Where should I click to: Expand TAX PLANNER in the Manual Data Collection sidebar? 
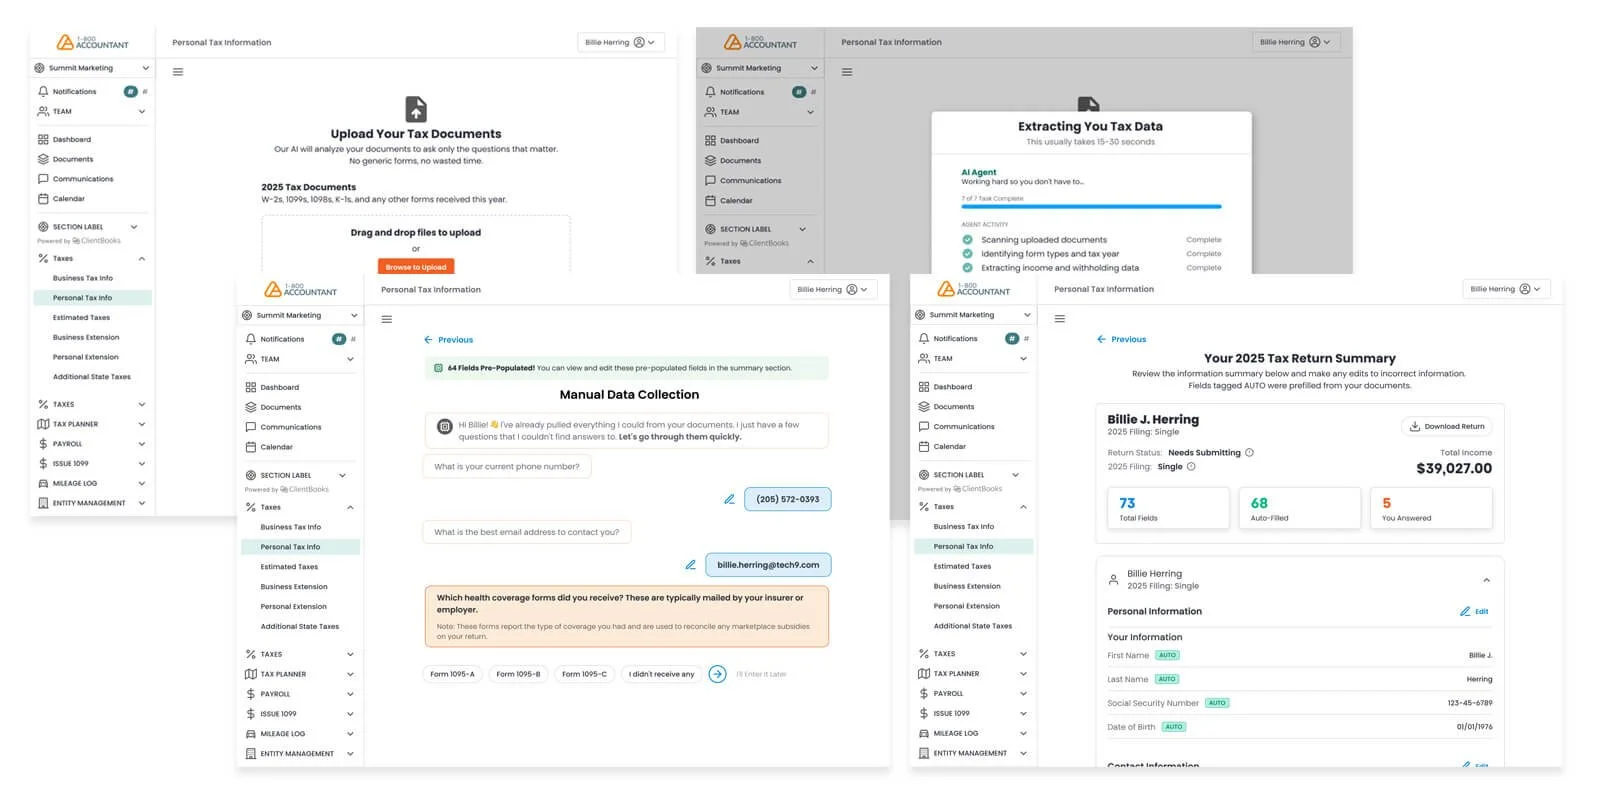tap(350, 674)
